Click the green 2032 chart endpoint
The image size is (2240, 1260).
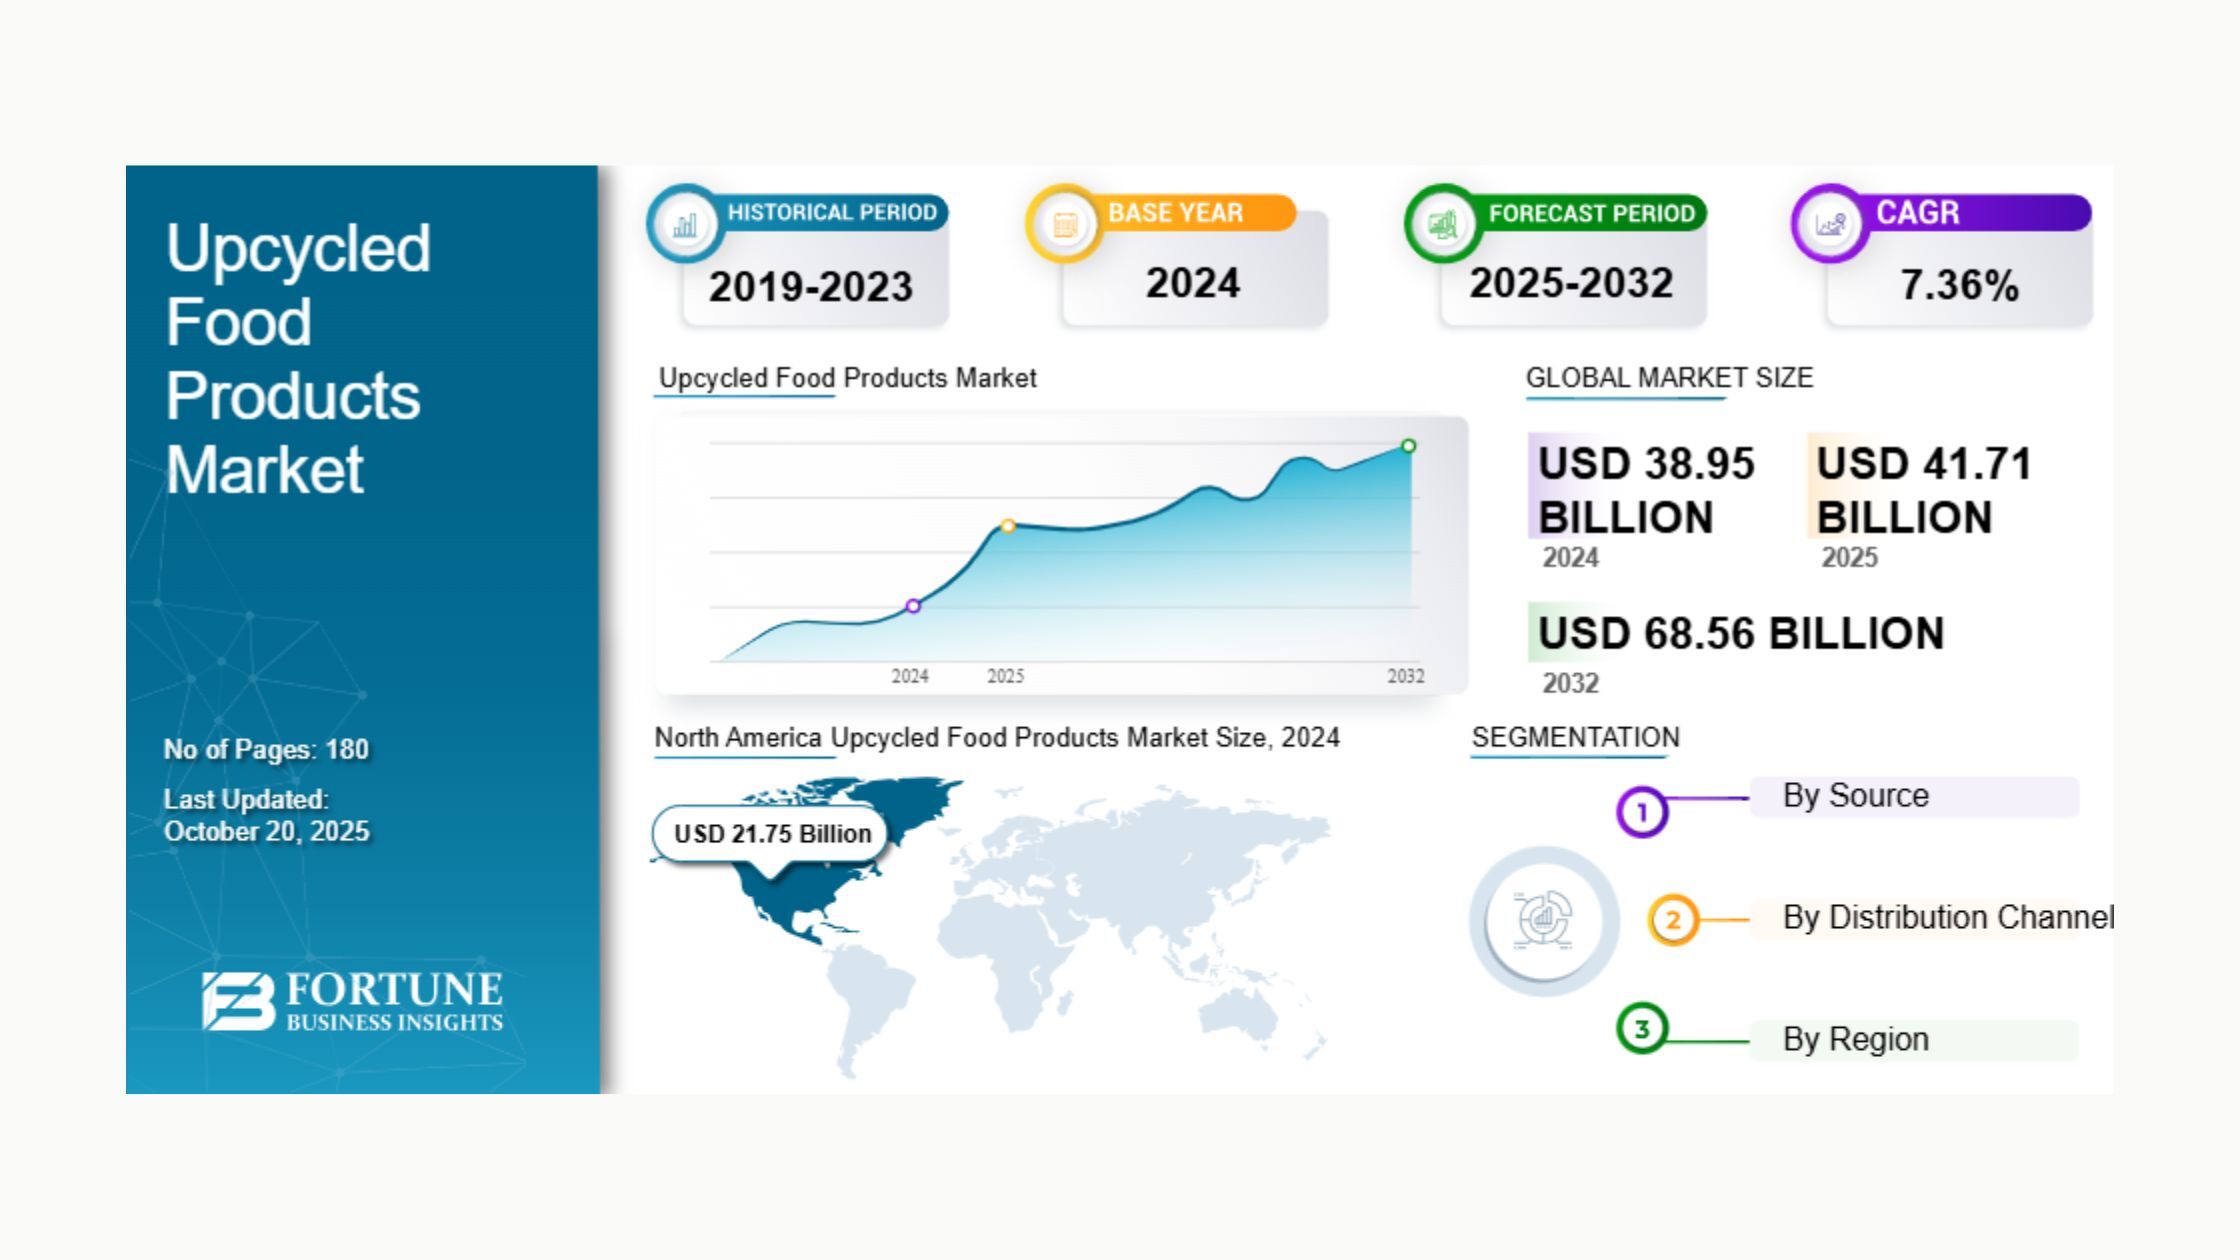(1408, 446)
